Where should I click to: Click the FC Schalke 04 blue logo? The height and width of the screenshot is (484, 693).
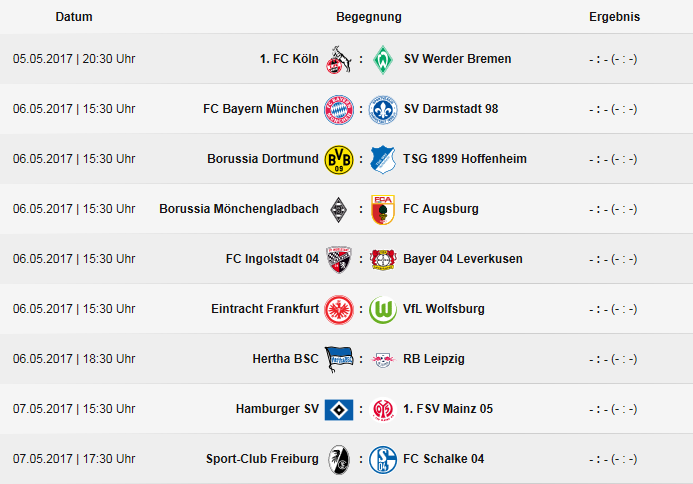383,459
